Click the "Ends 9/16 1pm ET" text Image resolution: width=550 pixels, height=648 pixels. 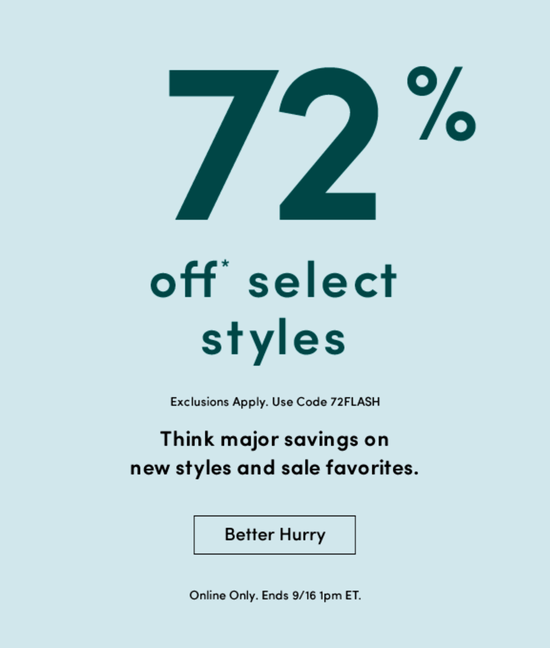coord(311,596)
